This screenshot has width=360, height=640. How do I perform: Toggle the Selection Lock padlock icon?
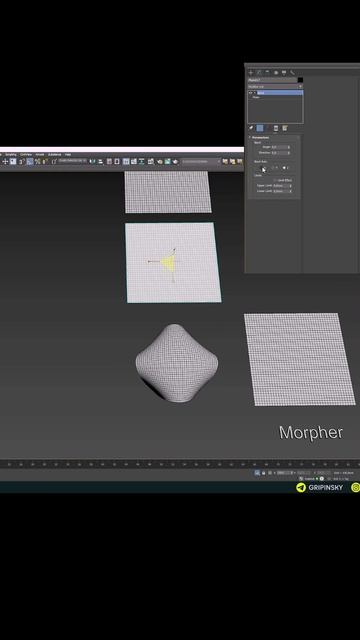pyautogui.click(x=263, y=473)
